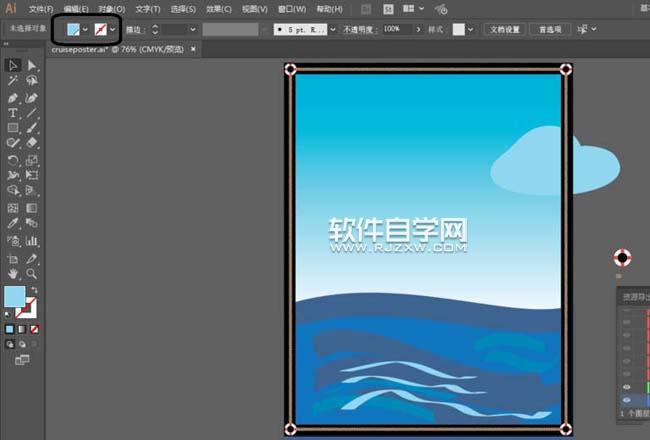Screen dimensions: 650x440
Task: Expand the control bar stroke color dropdown
Action: [112, 29]
